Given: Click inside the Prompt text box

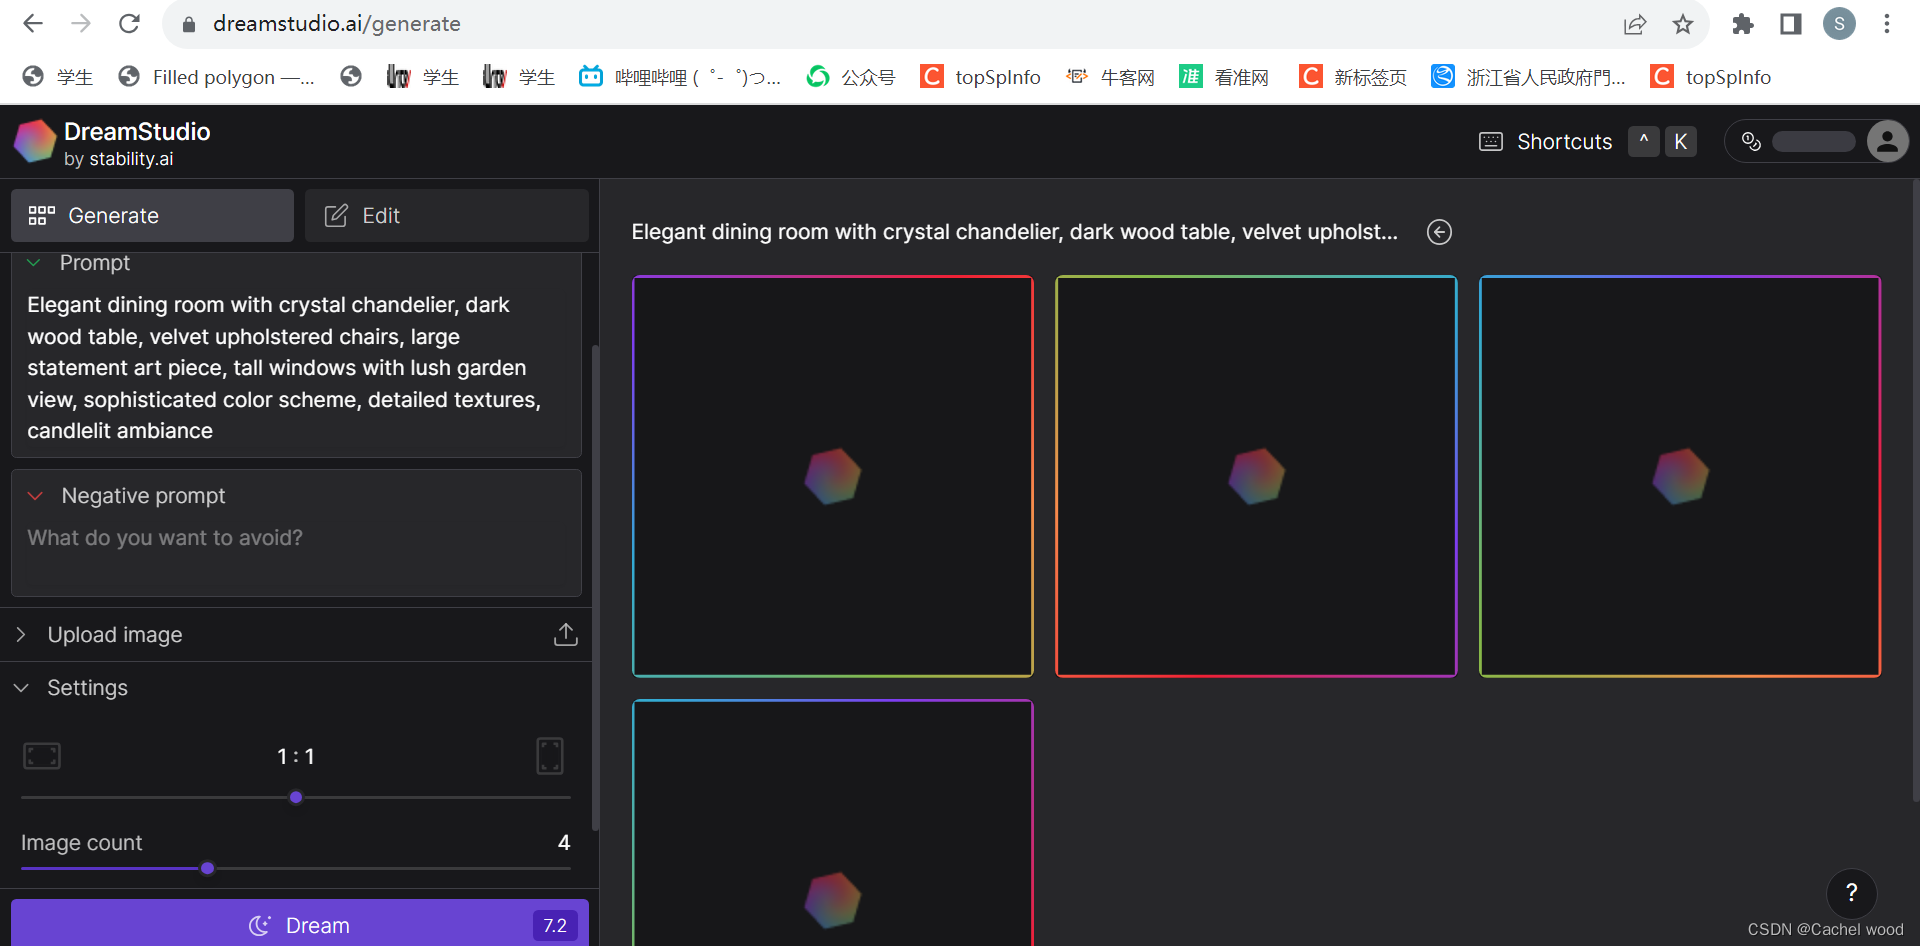Looking at the screenshot, I should pyautogui.click(x=296, y=368).
